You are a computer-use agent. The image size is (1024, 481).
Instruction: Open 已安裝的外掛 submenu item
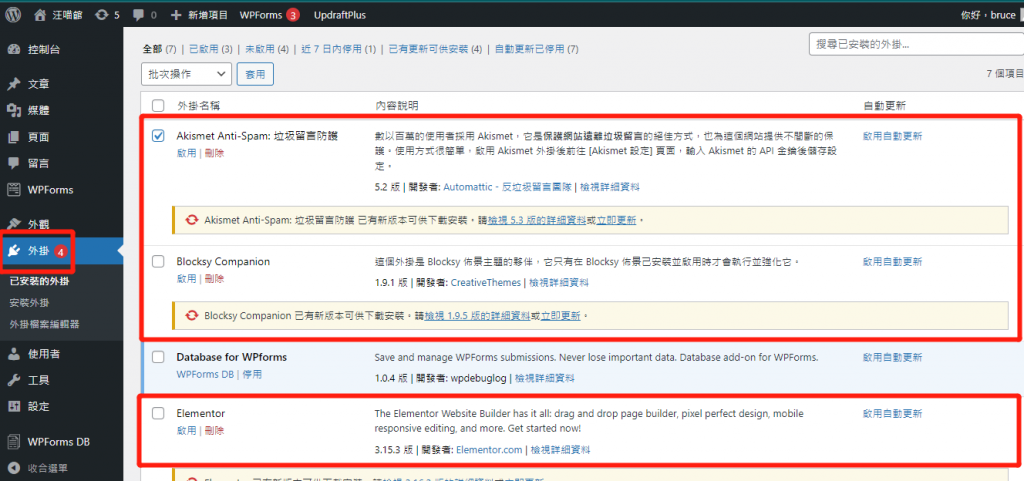pos(40,282)
